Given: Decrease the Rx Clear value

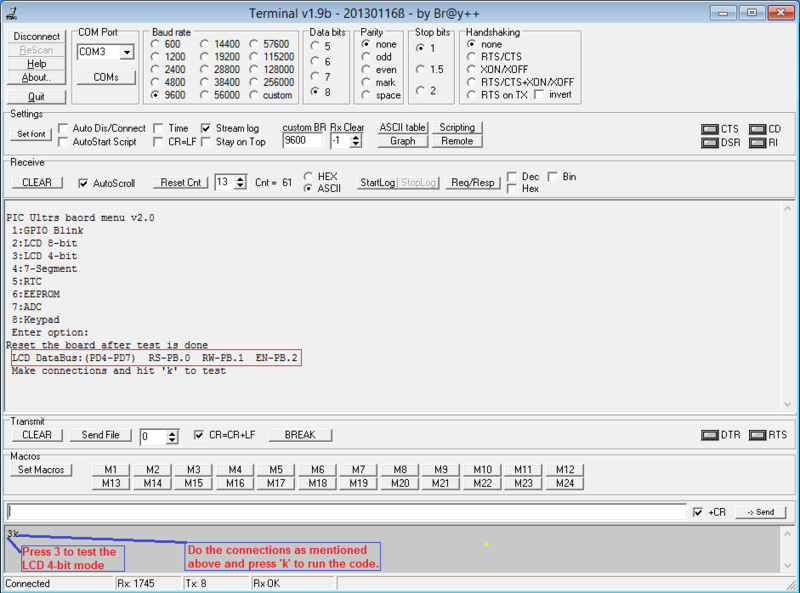Looking at the screenshot, I should 356,144.
